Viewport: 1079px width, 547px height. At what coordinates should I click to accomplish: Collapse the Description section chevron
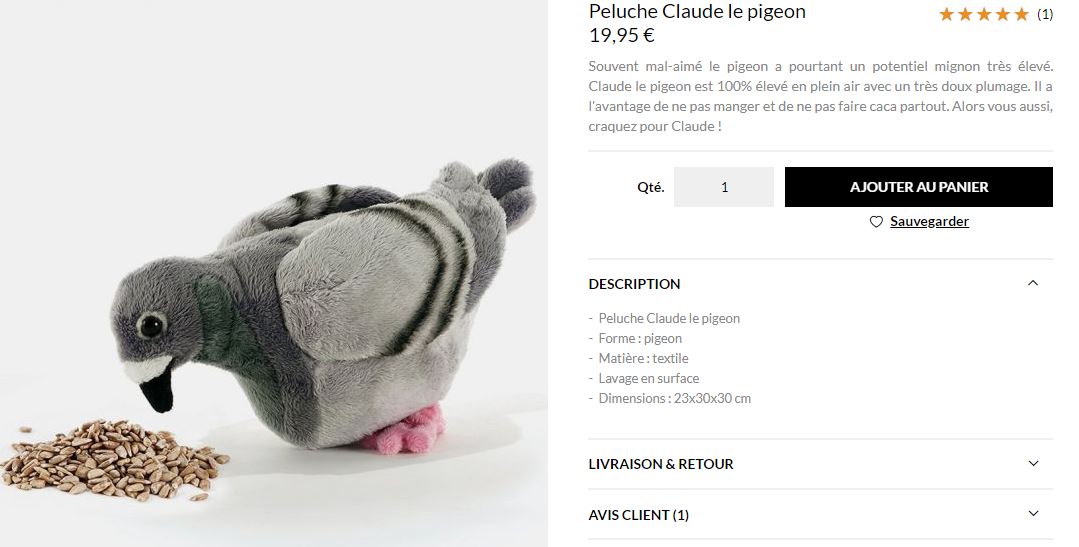pyautogui.click(x=1033, y=283)
